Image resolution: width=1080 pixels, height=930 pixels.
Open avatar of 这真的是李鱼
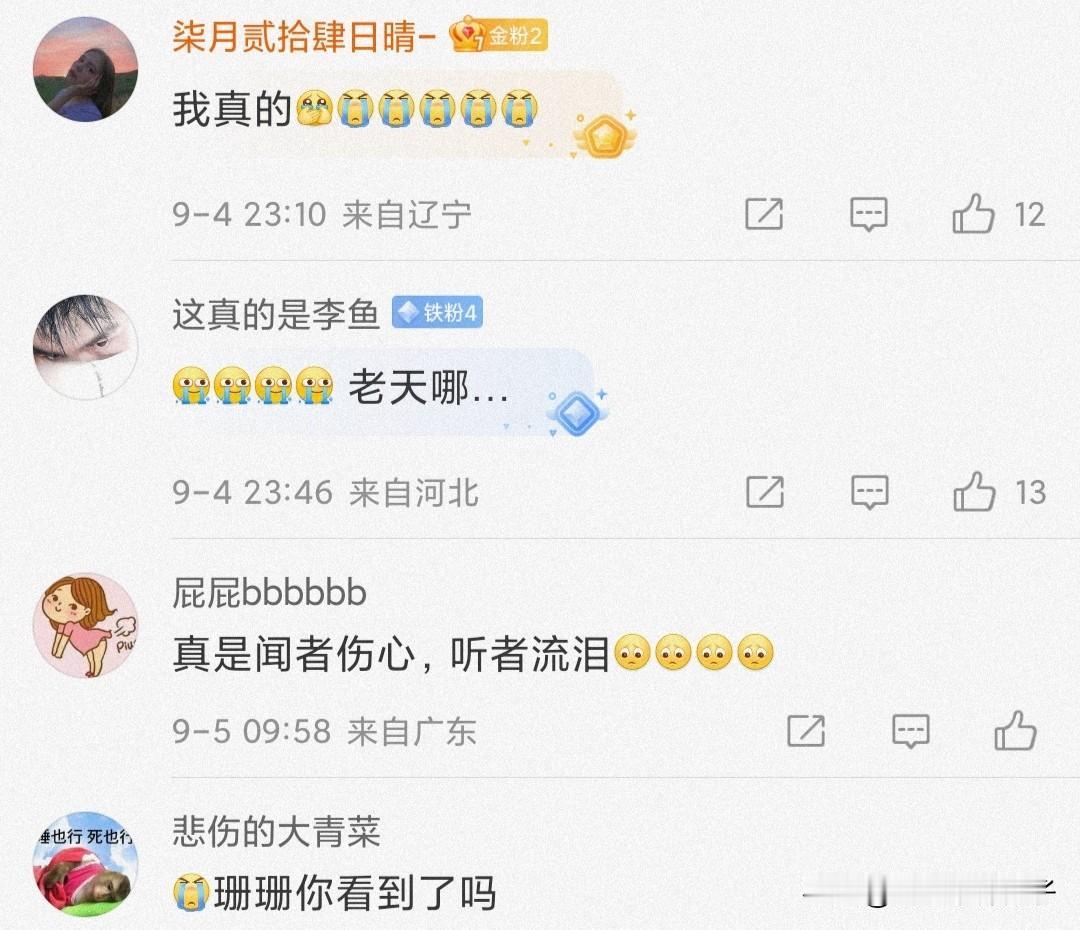tap(85, 347)
